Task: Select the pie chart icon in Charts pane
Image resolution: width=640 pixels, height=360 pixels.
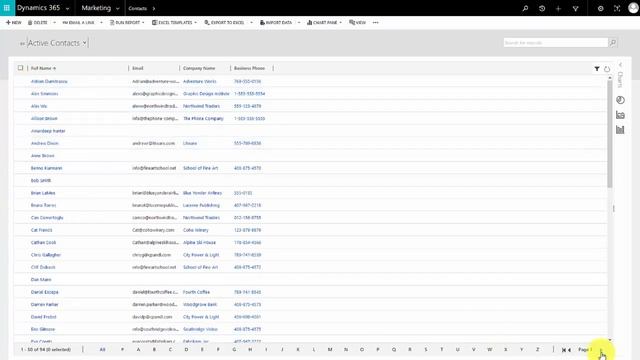Action: [x=620, y=100]
